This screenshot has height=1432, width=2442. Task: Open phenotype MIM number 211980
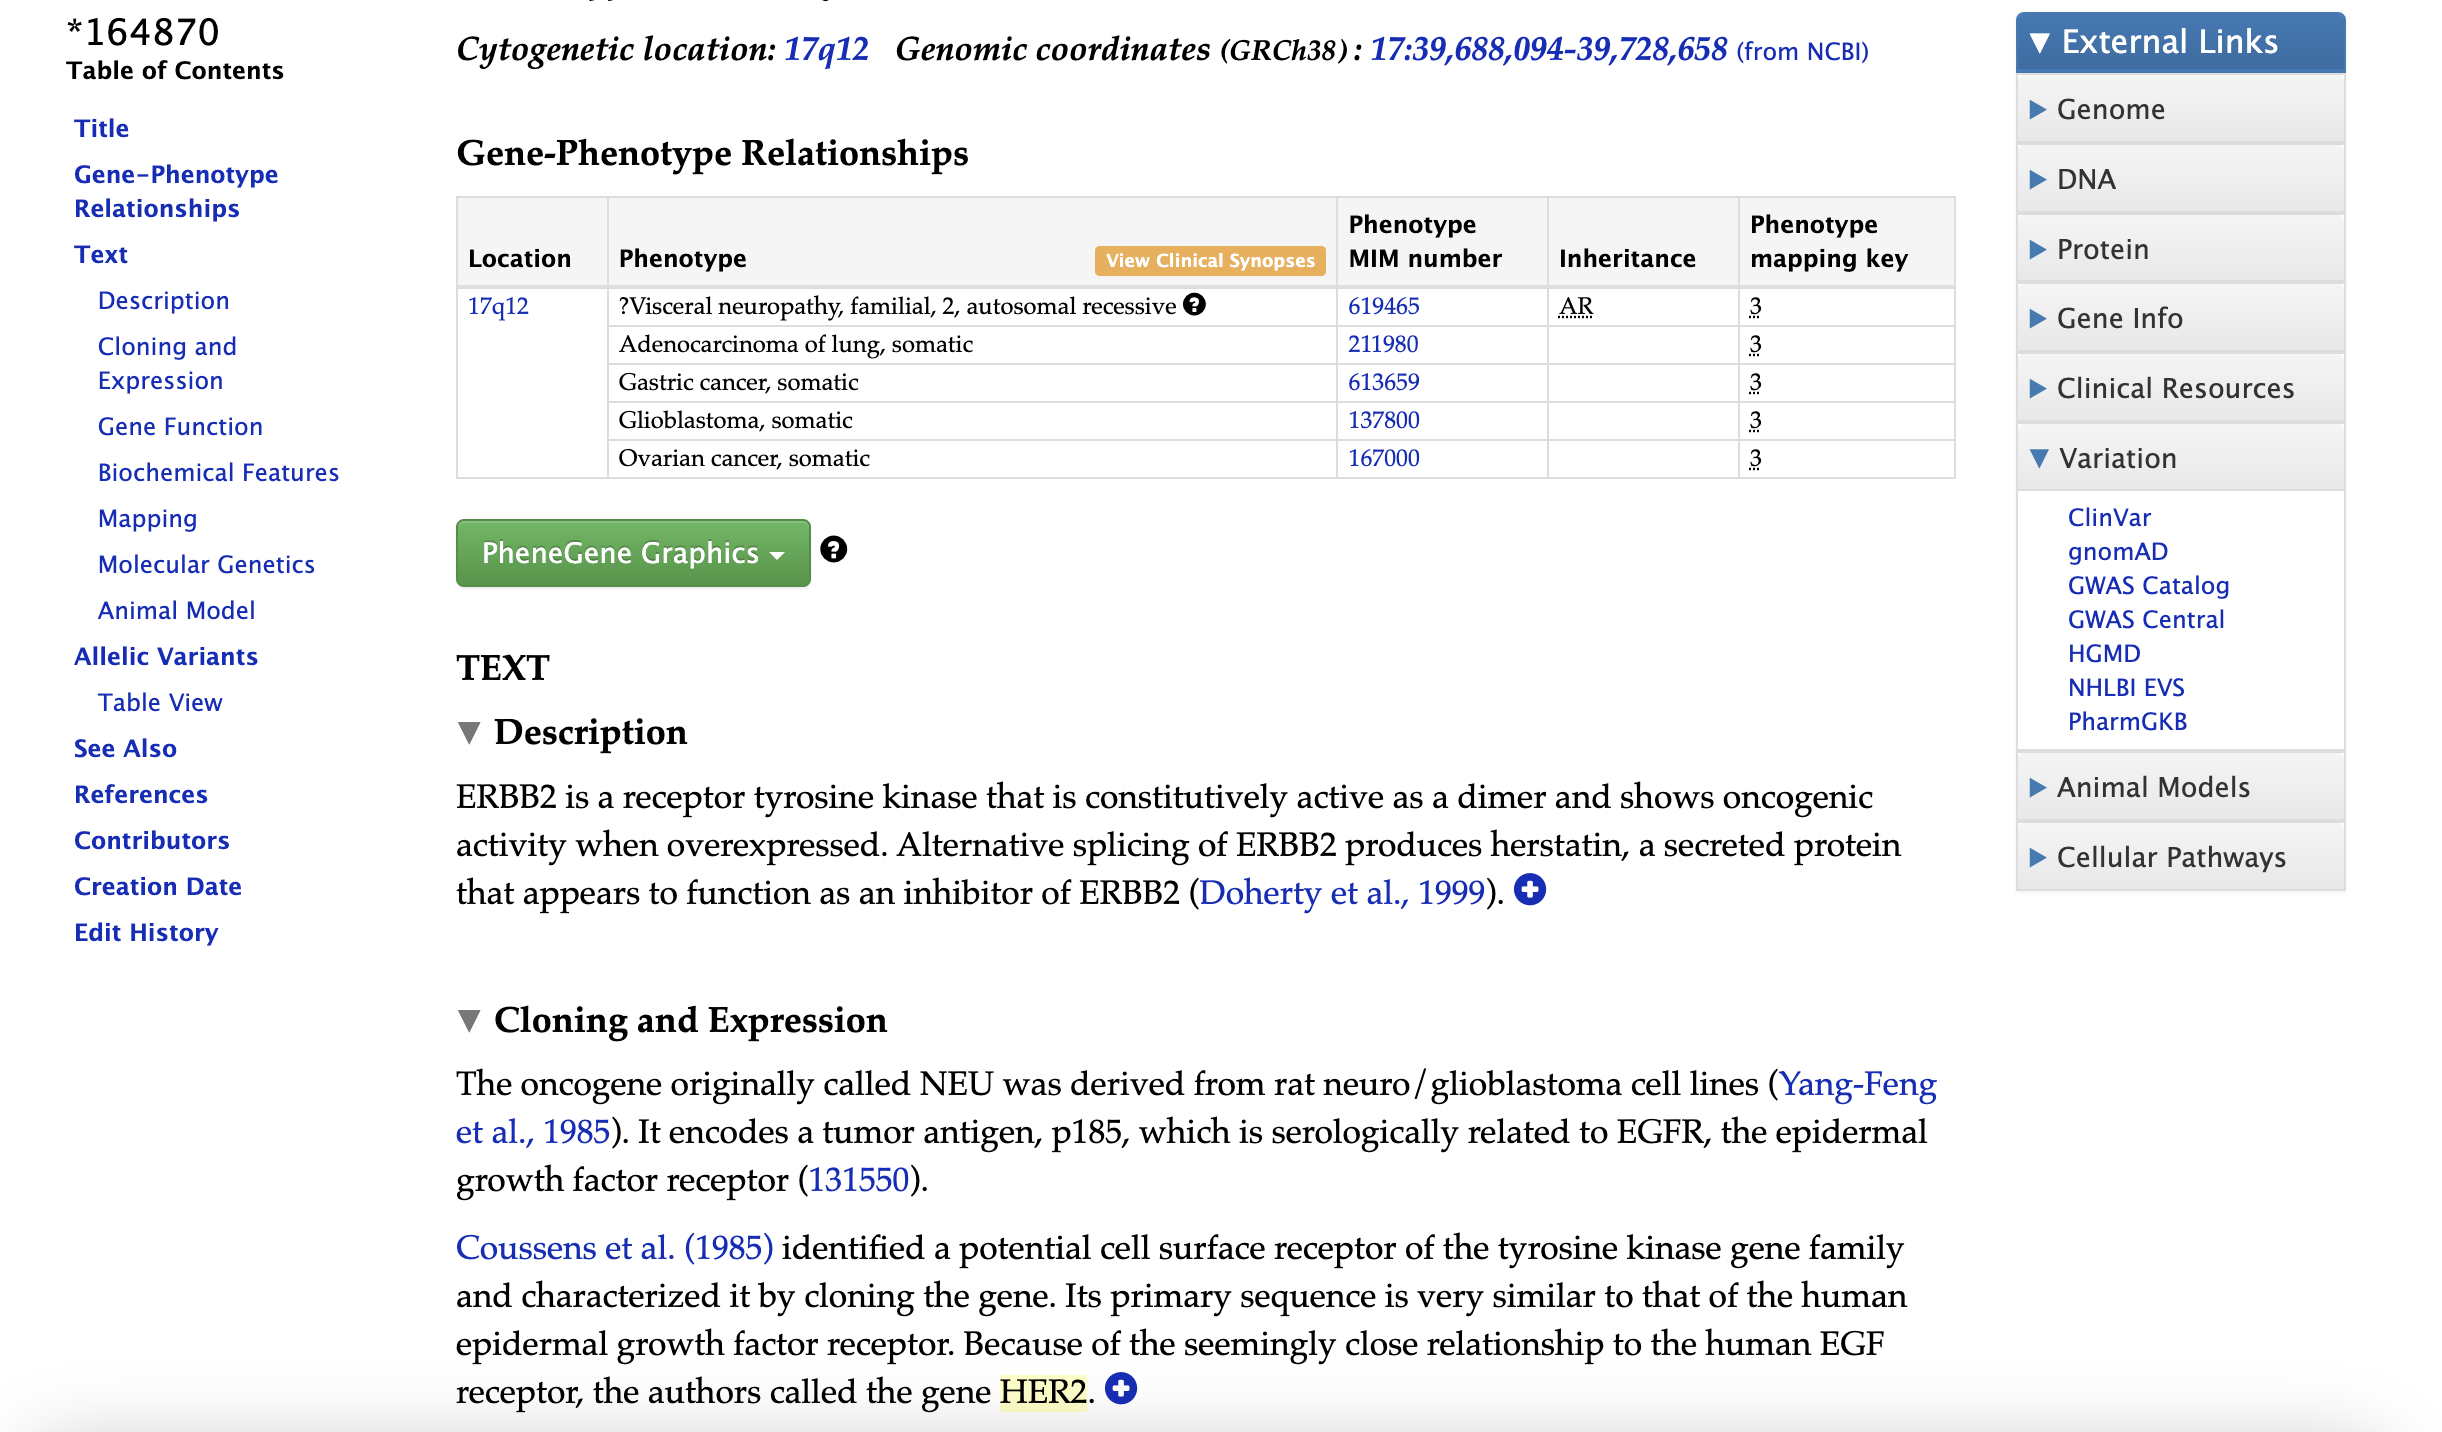[x=1383, y=344]
